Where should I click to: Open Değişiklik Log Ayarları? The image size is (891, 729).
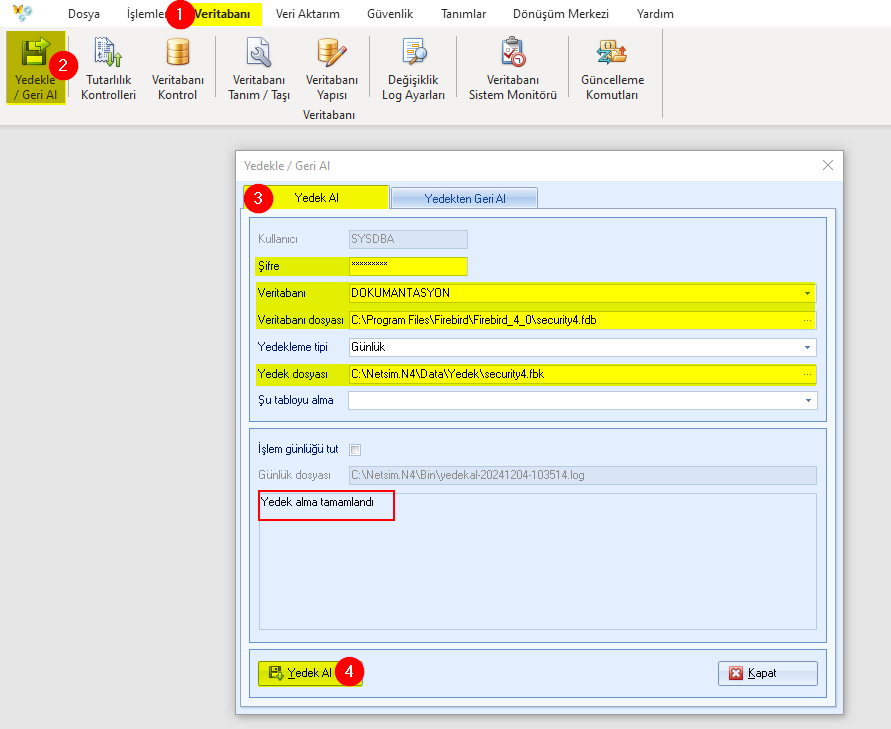[x=413, y=69]
